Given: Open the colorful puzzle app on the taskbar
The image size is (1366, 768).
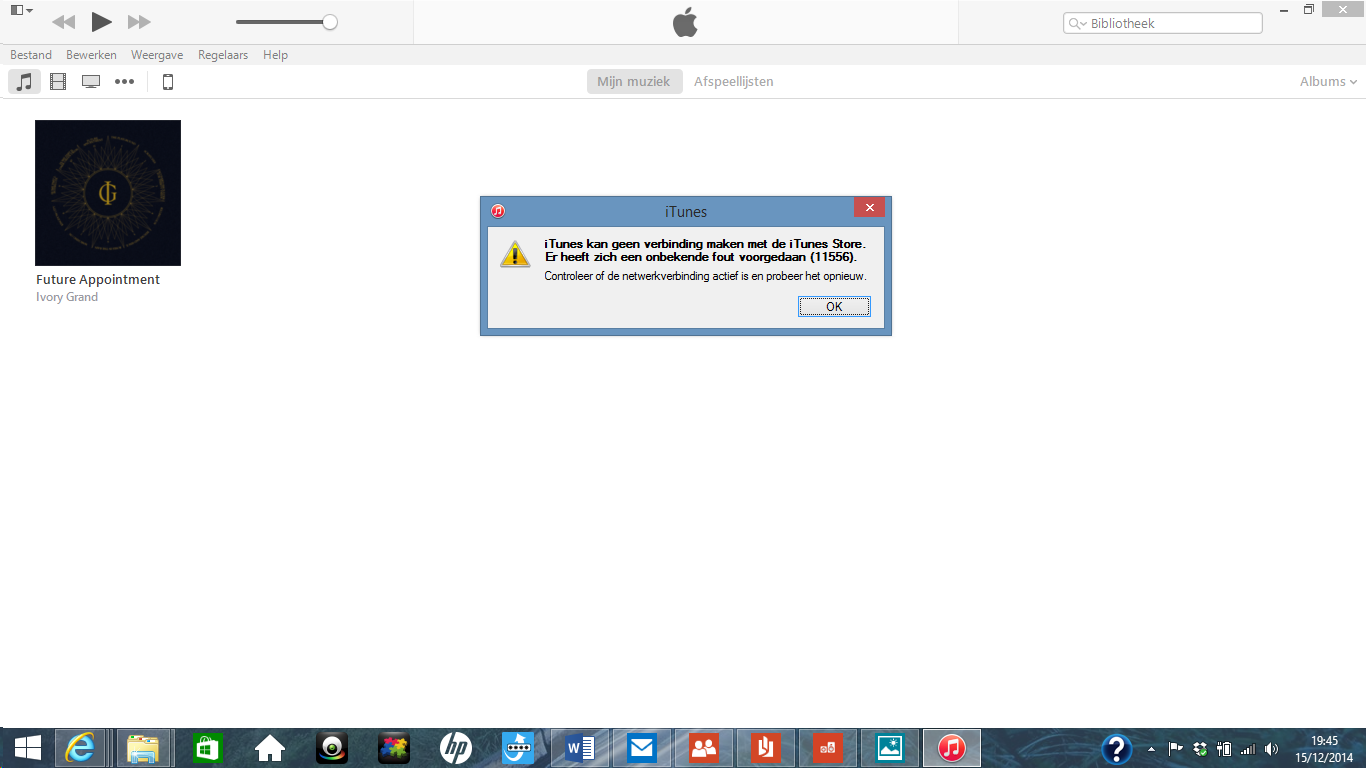Looking at the screenshot, I should click(x=394, y=748).
